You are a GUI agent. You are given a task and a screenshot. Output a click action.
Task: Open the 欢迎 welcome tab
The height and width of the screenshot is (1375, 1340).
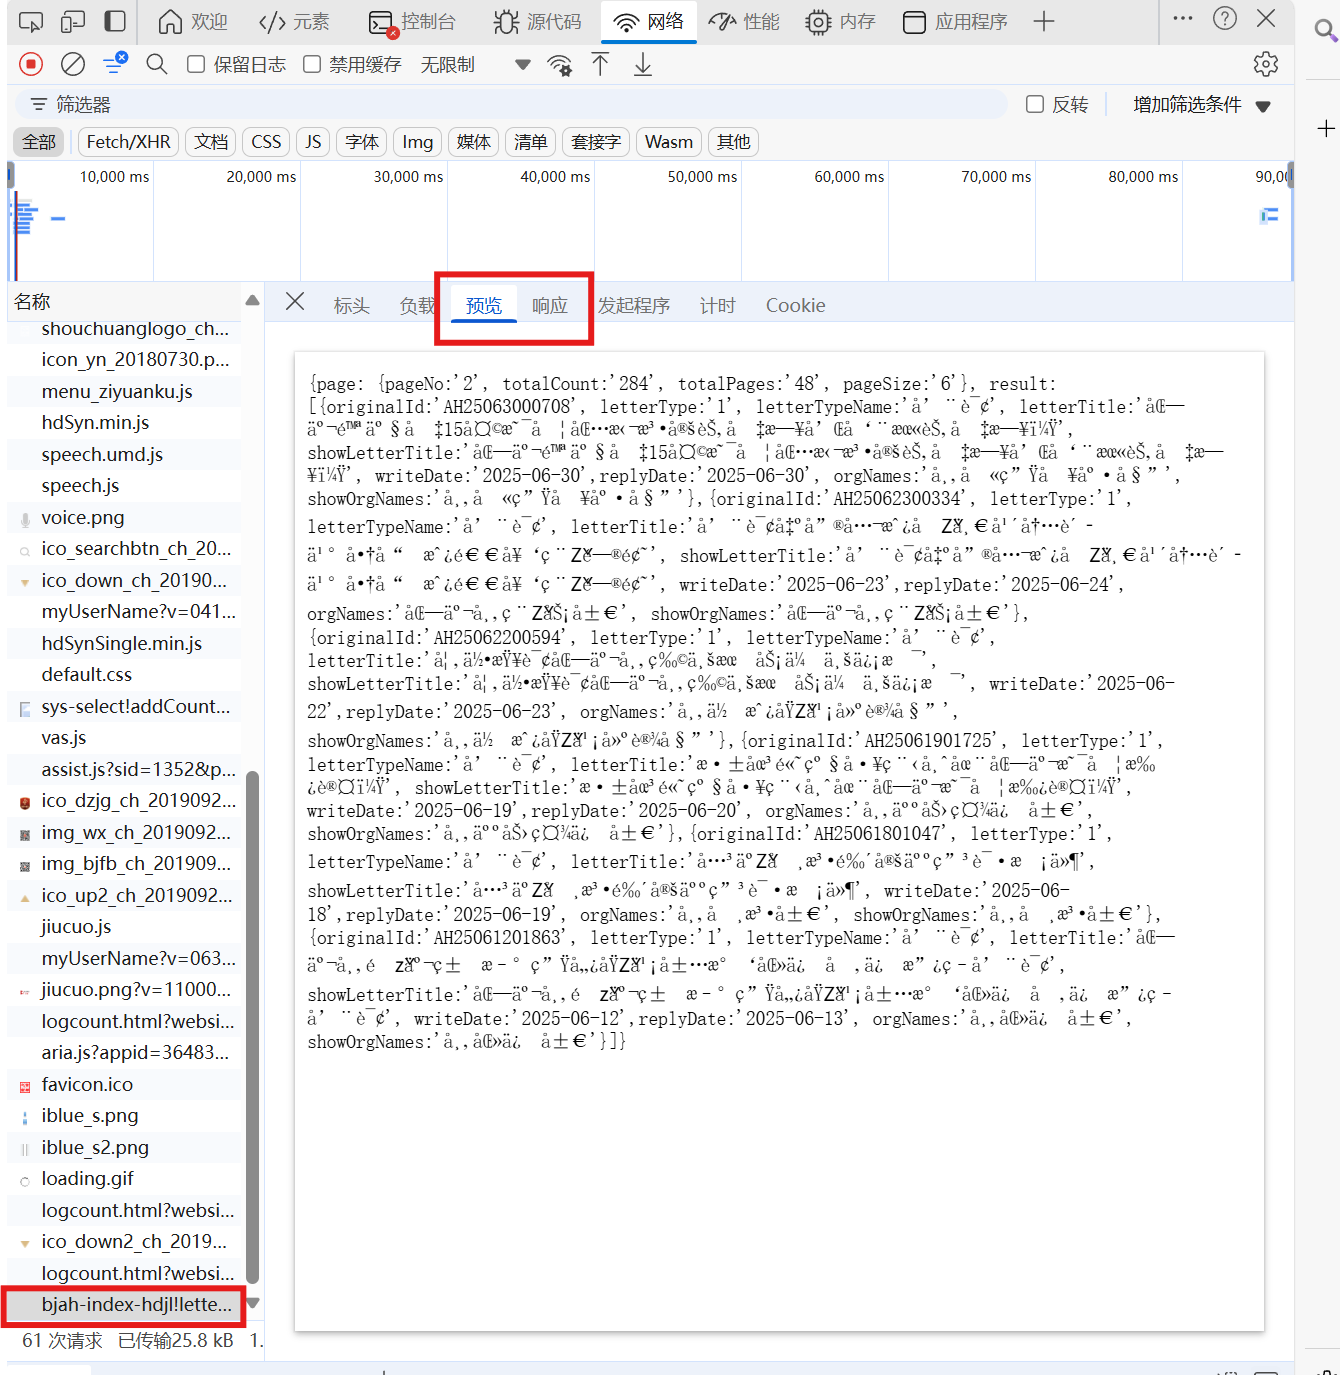(x=193, y=21)
